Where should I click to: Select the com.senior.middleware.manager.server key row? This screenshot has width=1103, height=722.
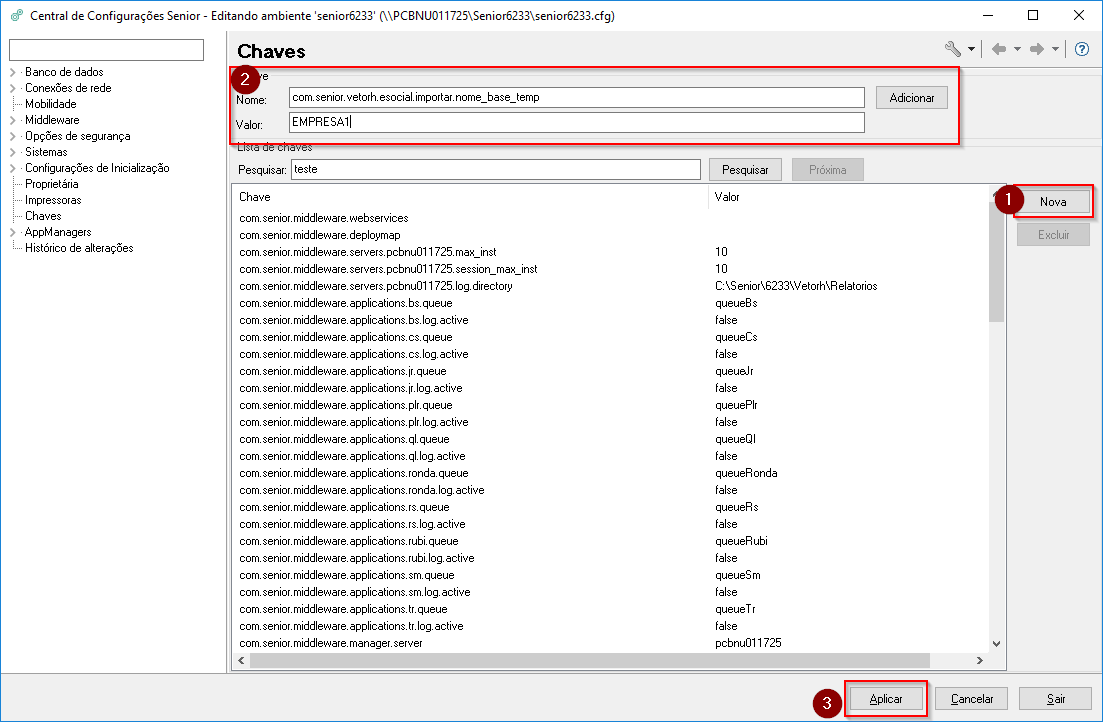(x=330, y=643)
